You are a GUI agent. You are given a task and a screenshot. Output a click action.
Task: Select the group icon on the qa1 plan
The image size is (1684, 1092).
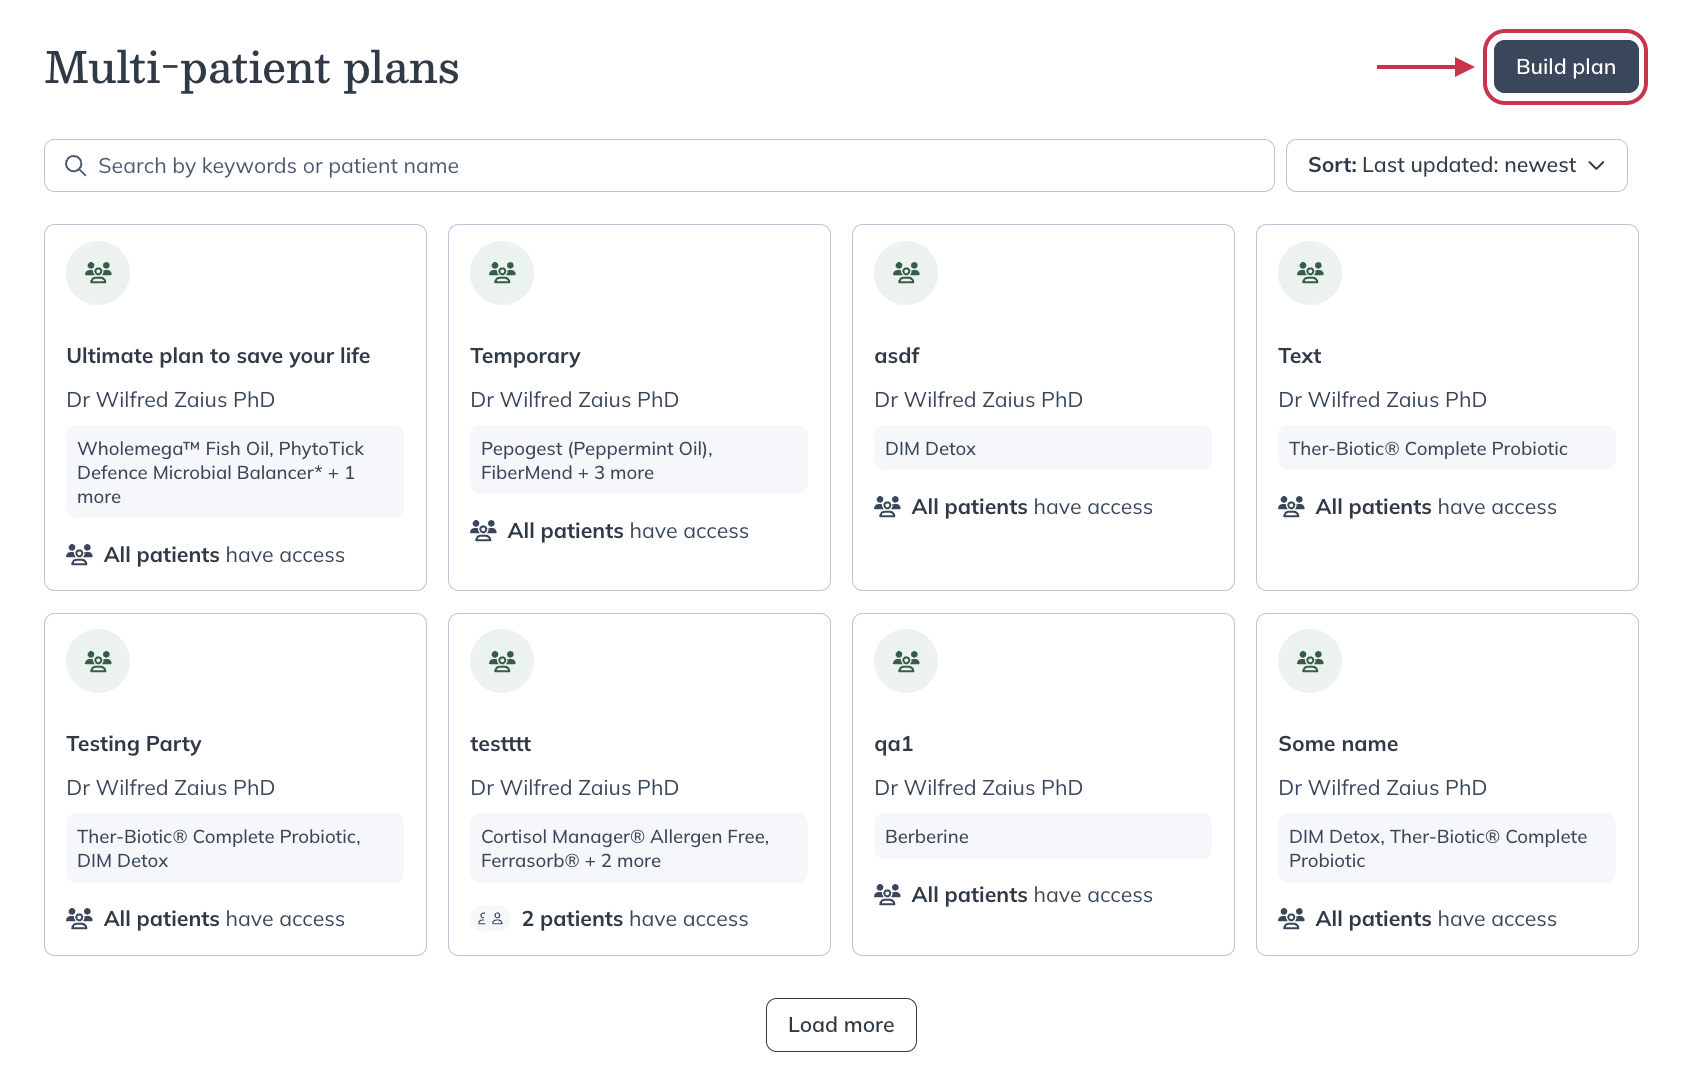[x=905, y=661]
